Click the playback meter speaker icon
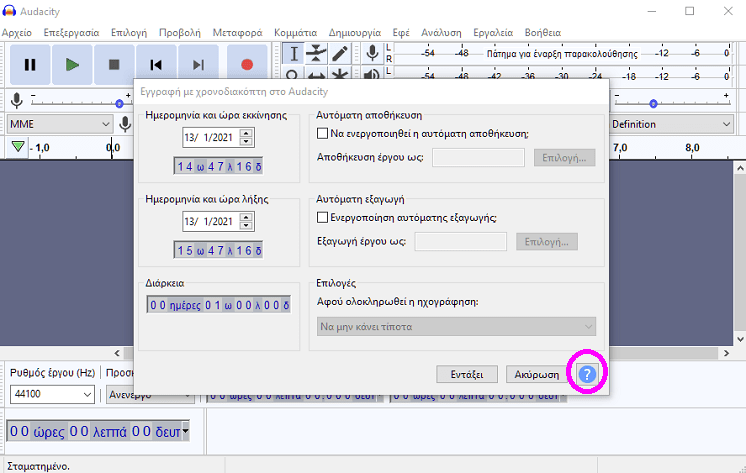746x473 pixels. (x=373, y=74)
